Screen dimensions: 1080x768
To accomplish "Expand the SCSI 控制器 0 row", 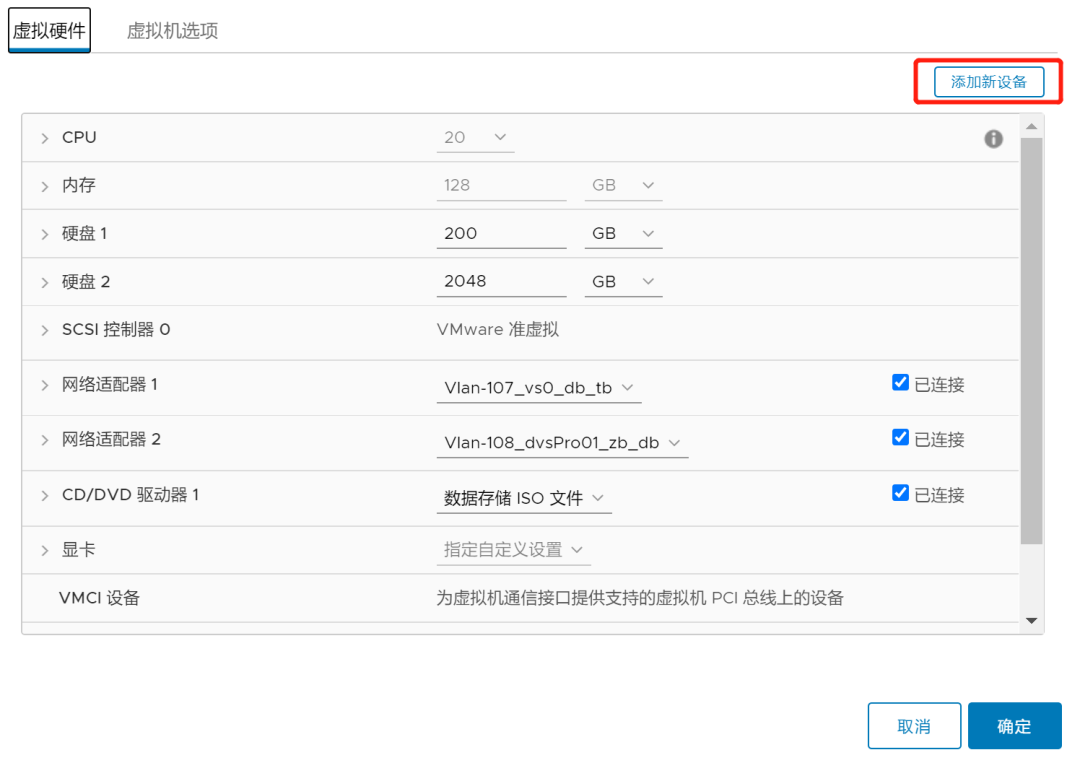I will (x=45, y=331).
